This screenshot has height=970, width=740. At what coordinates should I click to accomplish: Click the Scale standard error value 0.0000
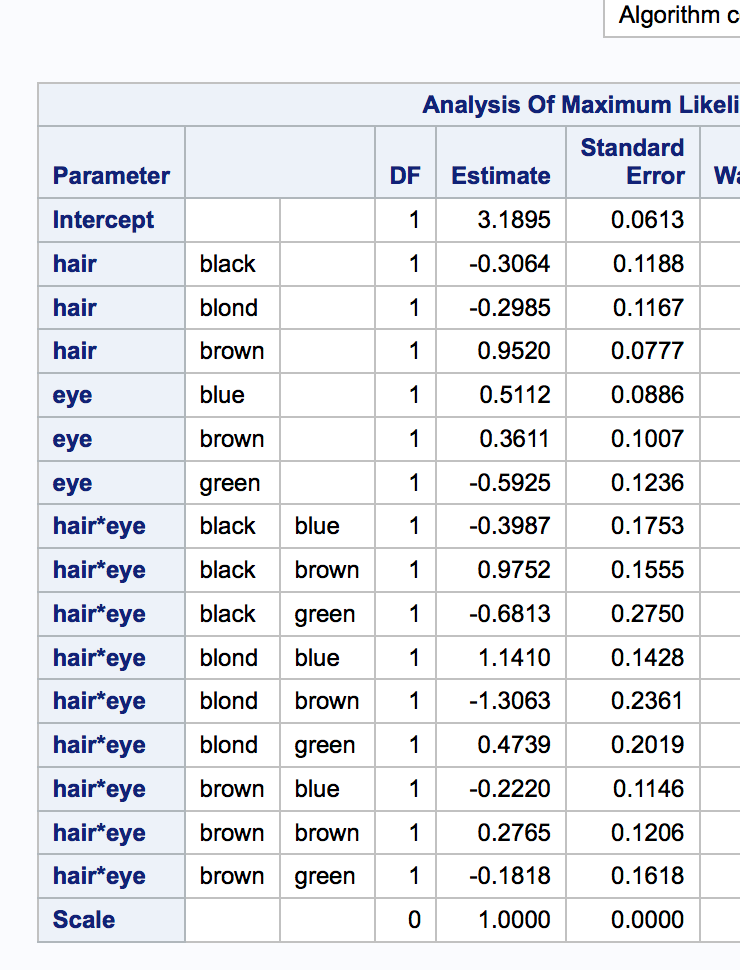point(648,920)
